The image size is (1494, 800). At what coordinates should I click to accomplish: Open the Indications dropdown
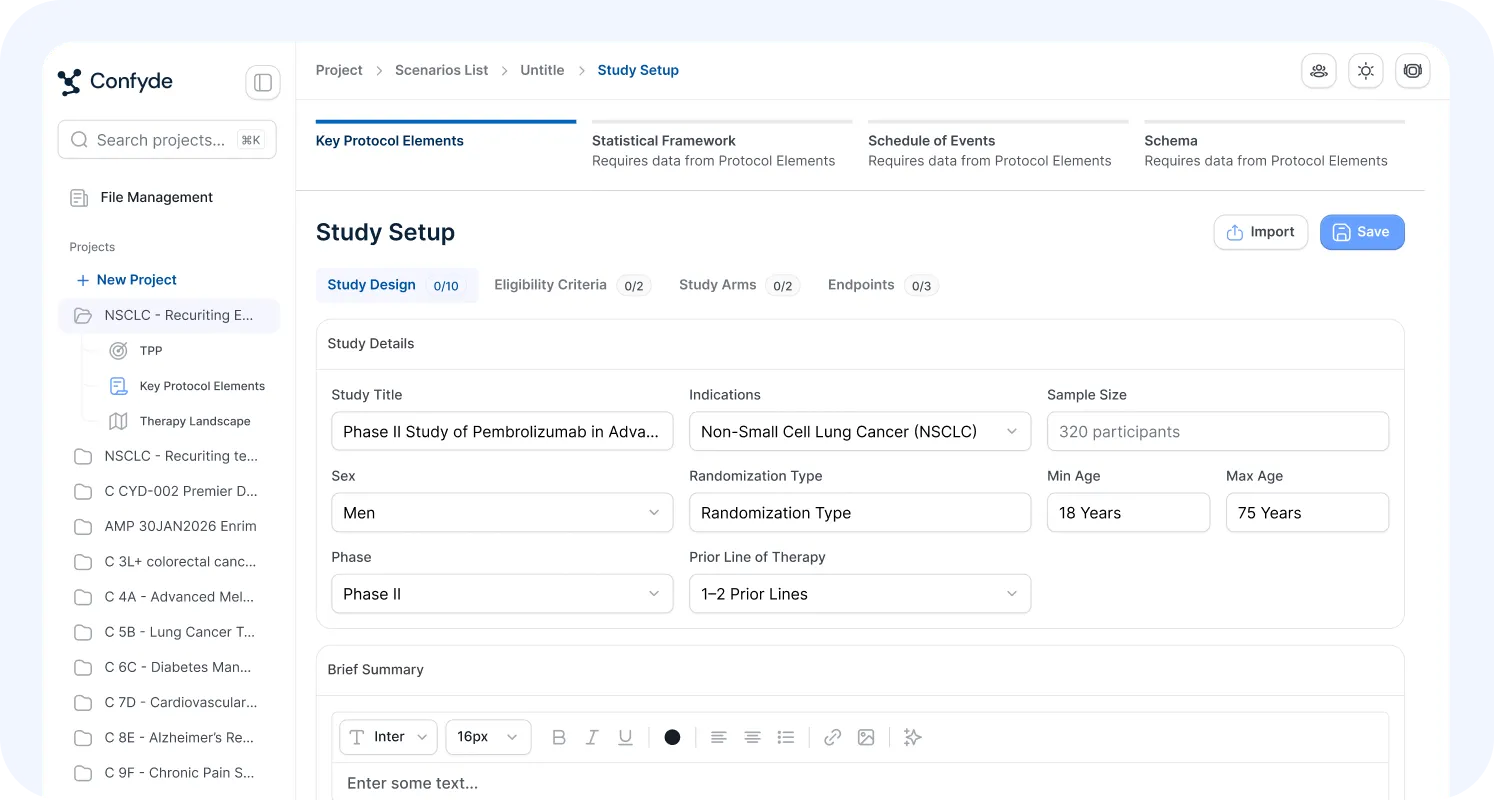pyautogui.click(x=860, y=432)
